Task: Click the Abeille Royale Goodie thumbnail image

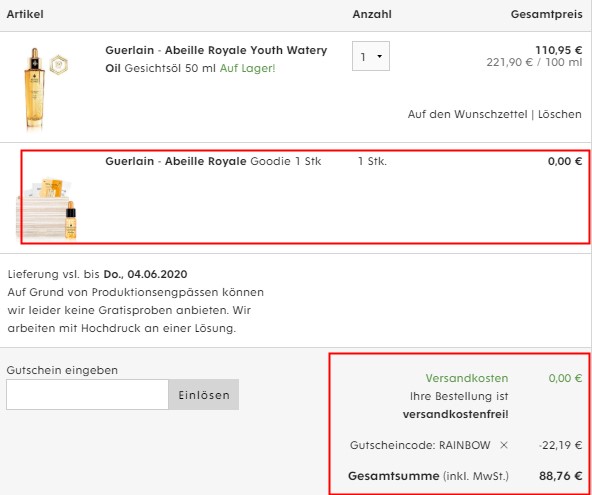Action: coord(47,208)
